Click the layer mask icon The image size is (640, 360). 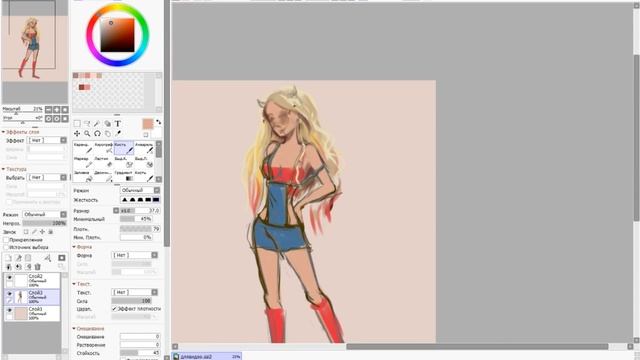(x=62, y=258)
